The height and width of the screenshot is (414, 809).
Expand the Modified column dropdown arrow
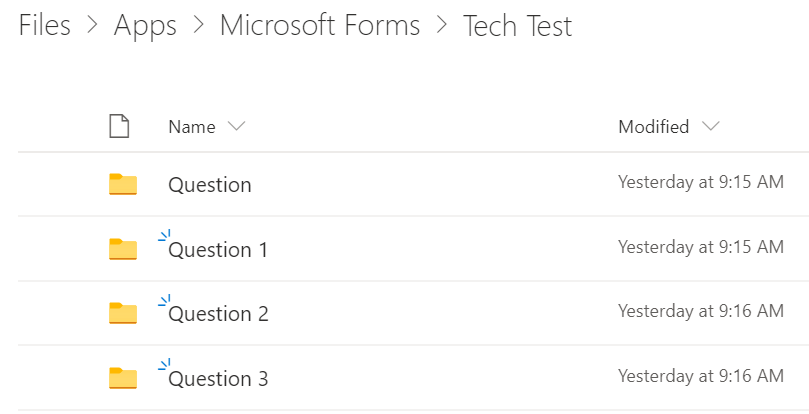point(710,126)
